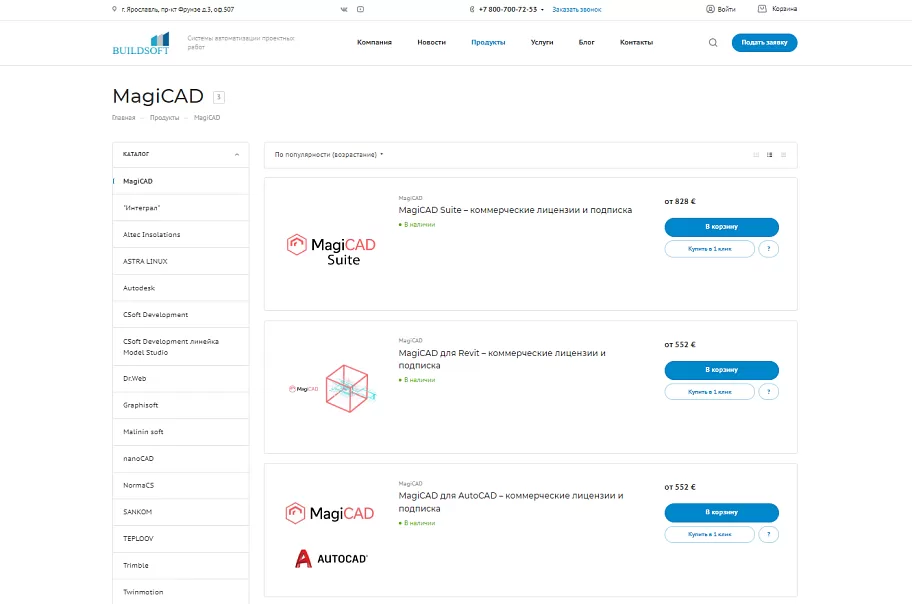
Task: Click the Войти login link
Action: click(726, 9)
